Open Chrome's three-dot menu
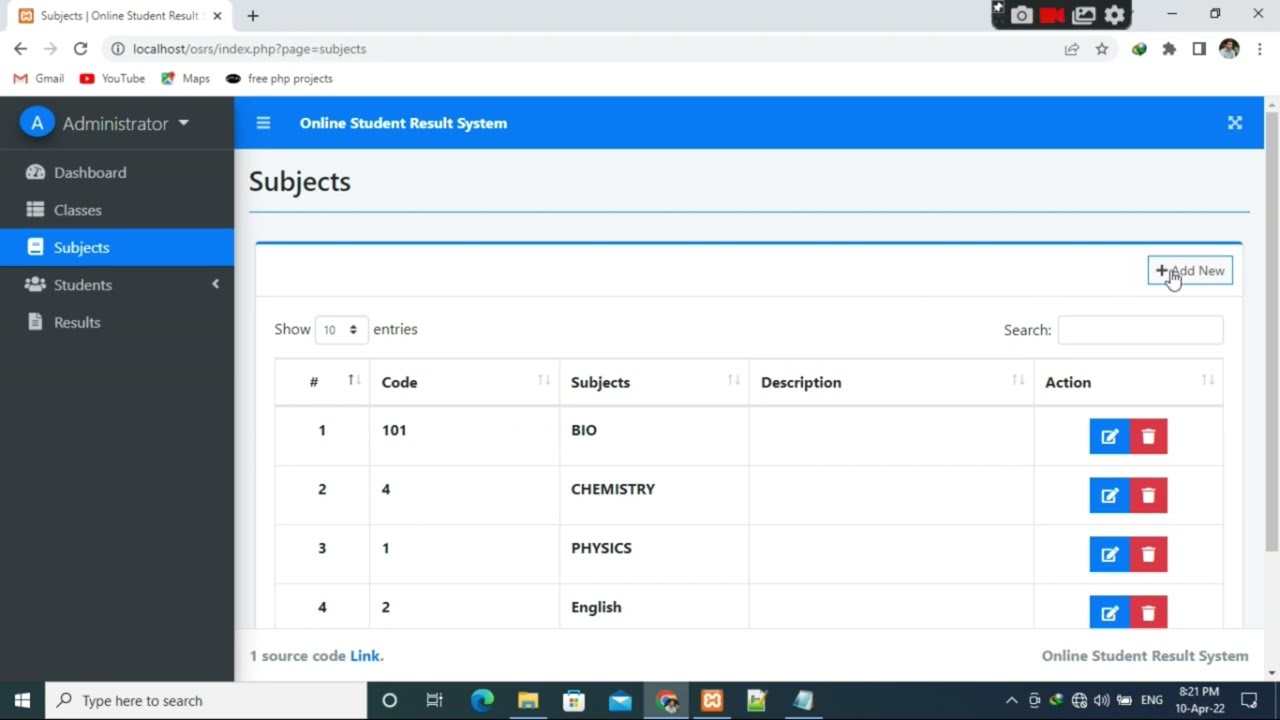 (1260, 48)
